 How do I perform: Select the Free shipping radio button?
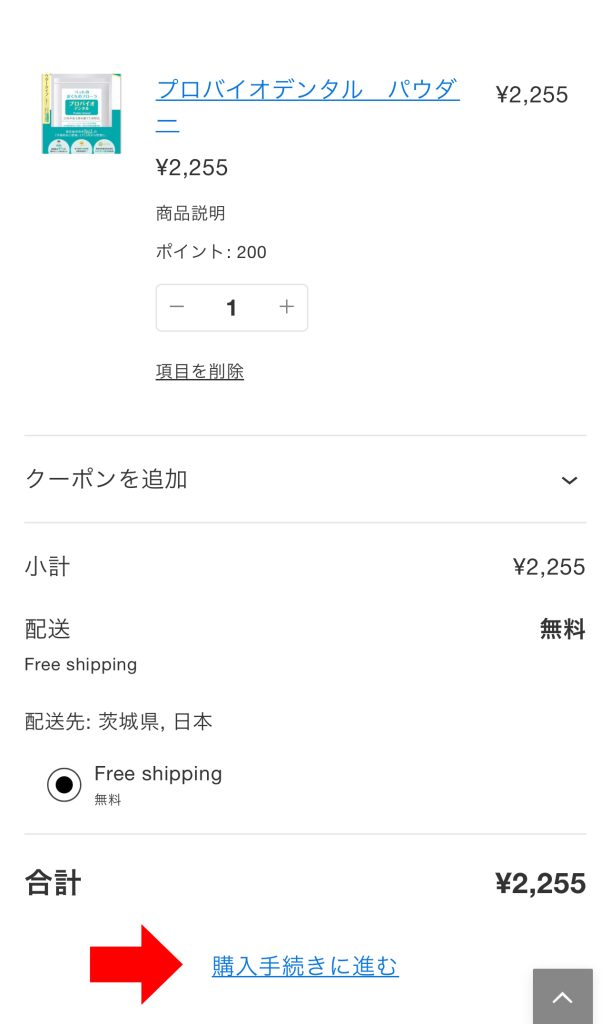coord(65,785)
